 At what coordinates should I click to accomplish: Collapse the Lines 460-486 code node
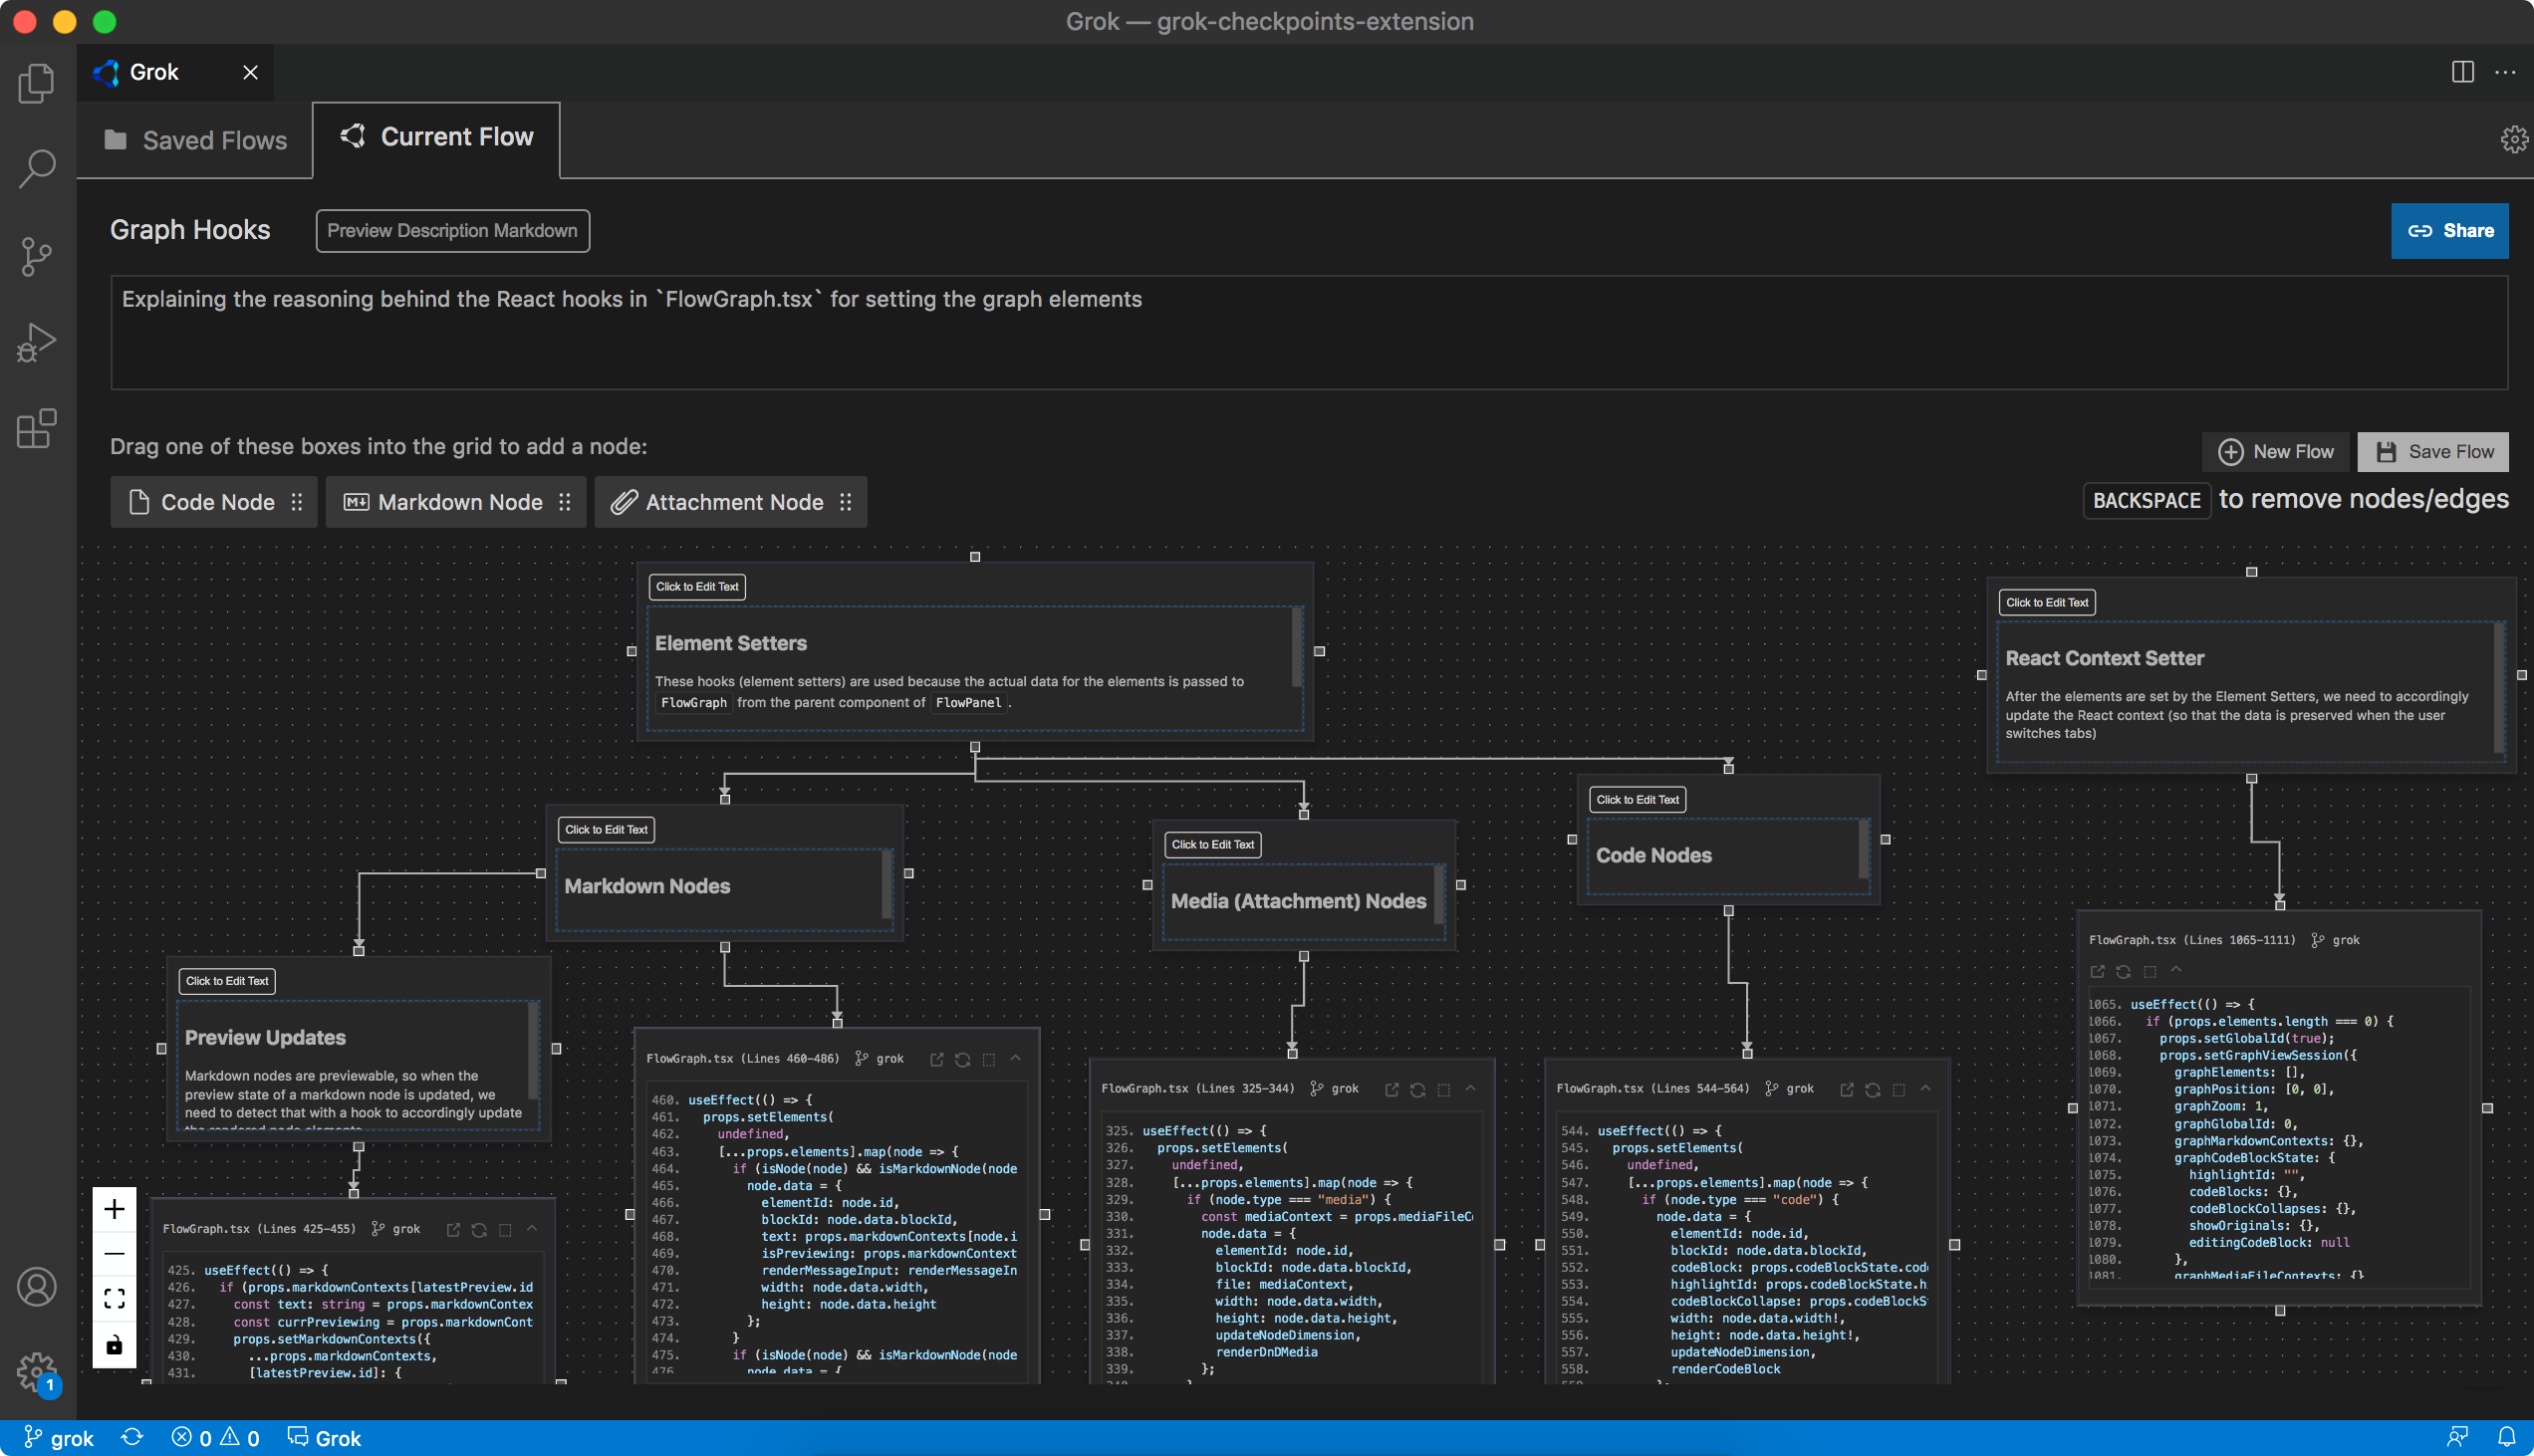coord(1015,1058)
